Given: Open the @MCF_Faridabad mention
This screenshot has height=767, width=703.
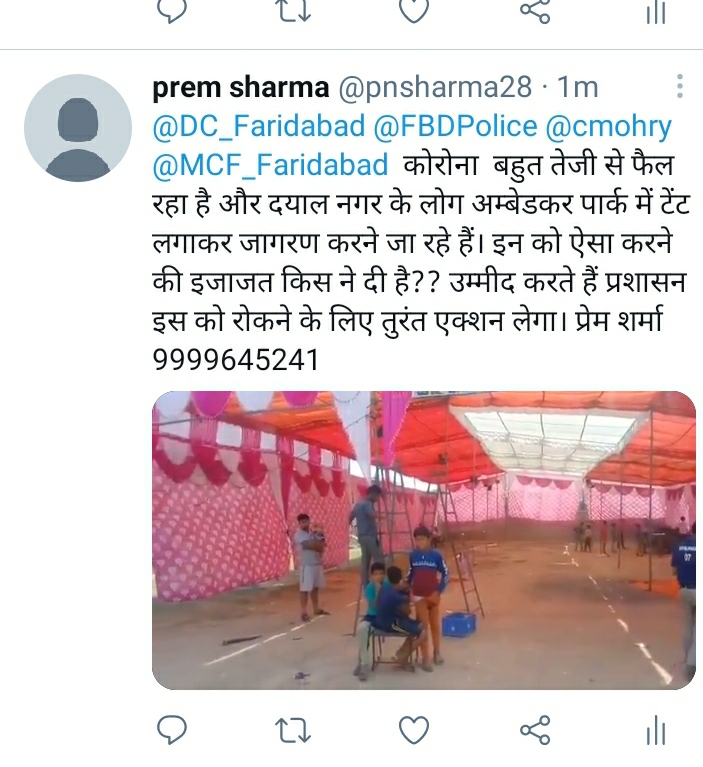Looking at the screenshot, I should pyautogui.click(x=271, y=165).
